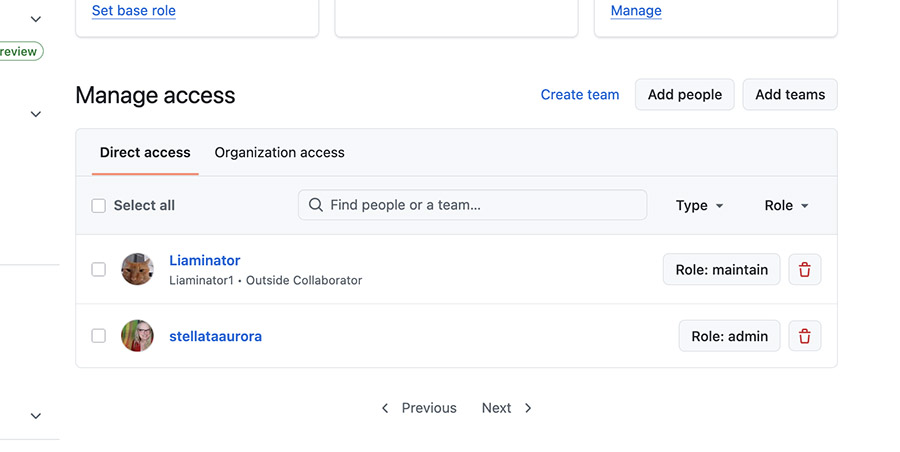Open stellataaurora's Role: admin menu
The image size is (900, 452).
point(729,336)
